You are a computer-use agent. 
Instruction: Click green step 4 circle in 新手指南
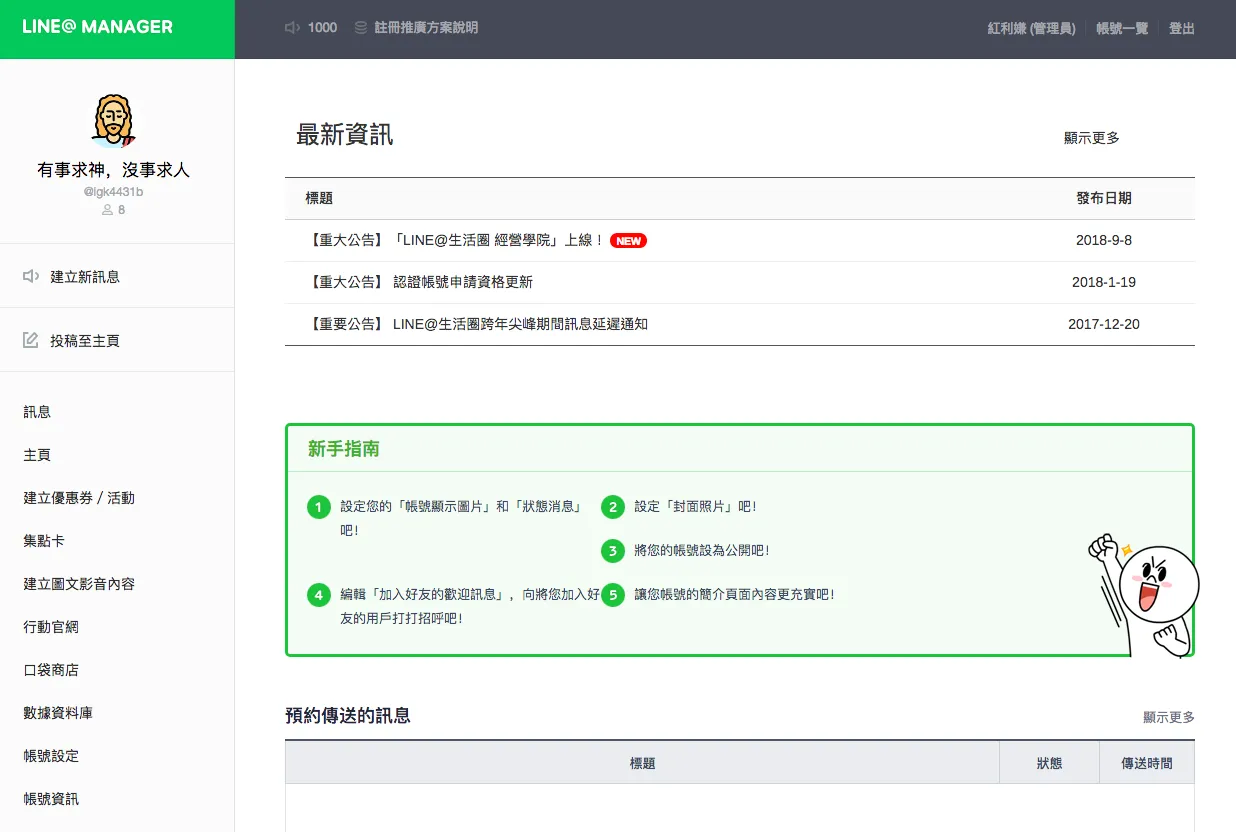click(x=319, y=595)
